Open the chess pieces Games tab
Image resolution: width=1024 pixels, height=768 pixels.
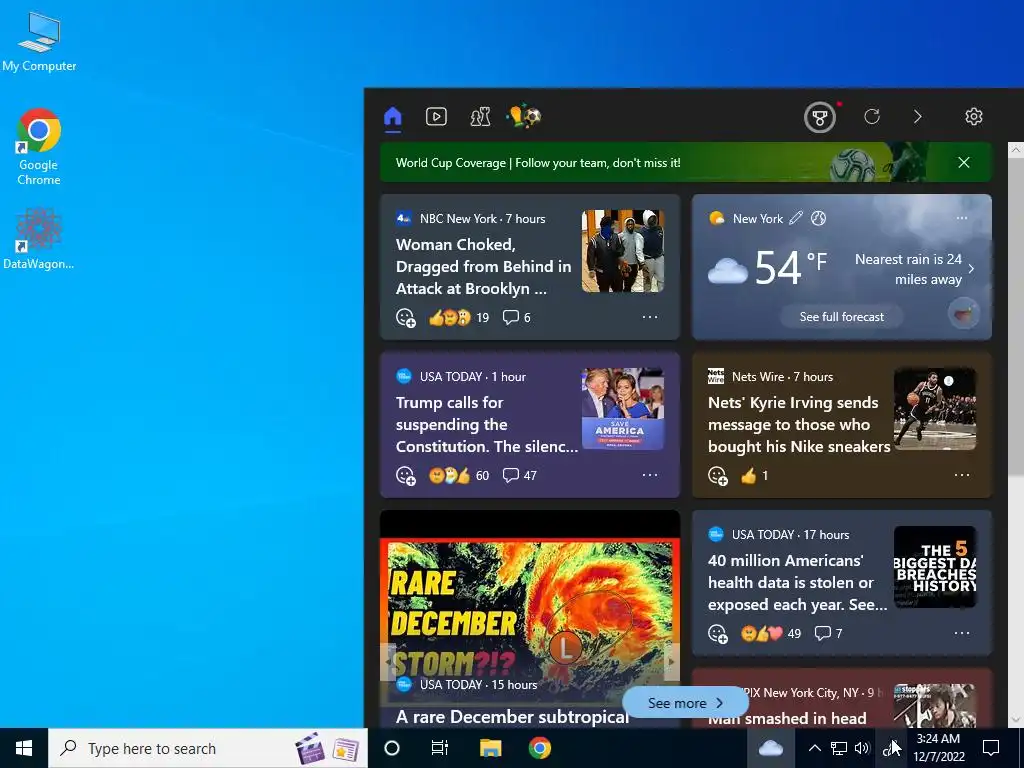(x=481, y=117)
